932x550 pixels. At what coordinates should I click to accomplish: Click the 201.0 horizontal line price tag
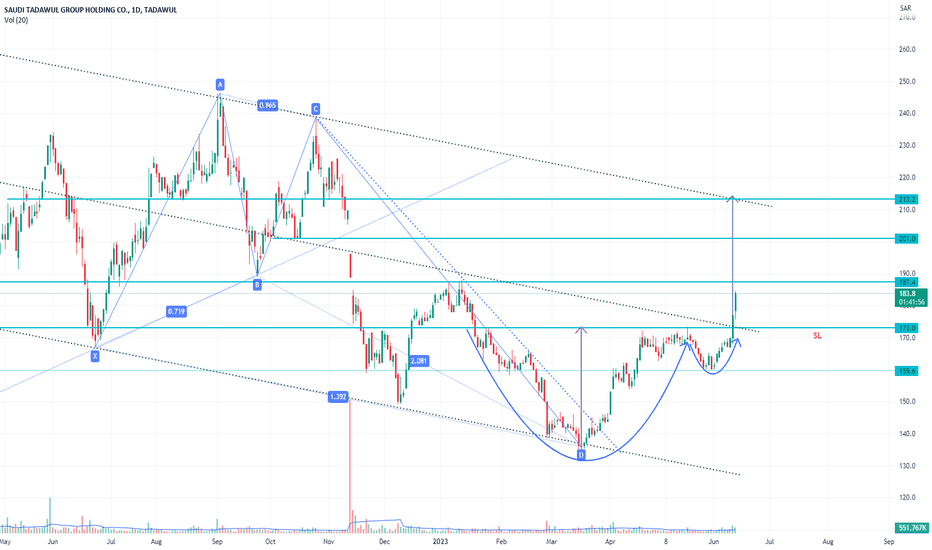coord(908,238)
